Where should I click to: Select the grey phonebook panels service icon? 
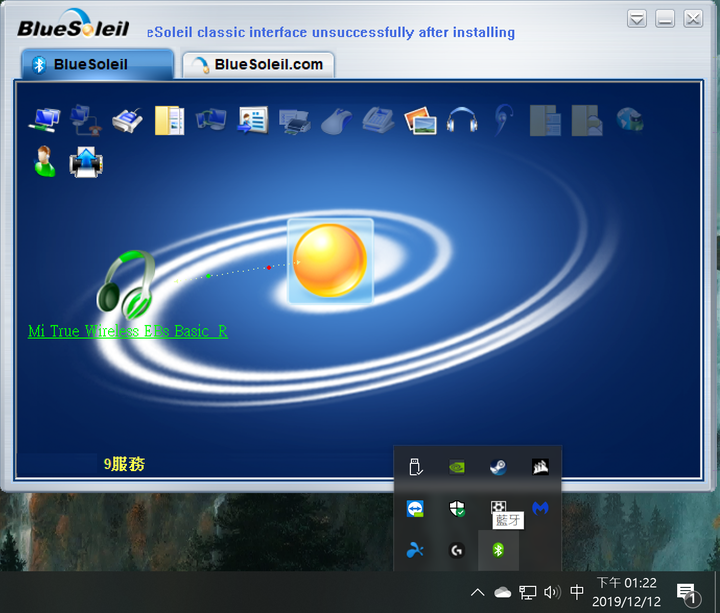546,121
